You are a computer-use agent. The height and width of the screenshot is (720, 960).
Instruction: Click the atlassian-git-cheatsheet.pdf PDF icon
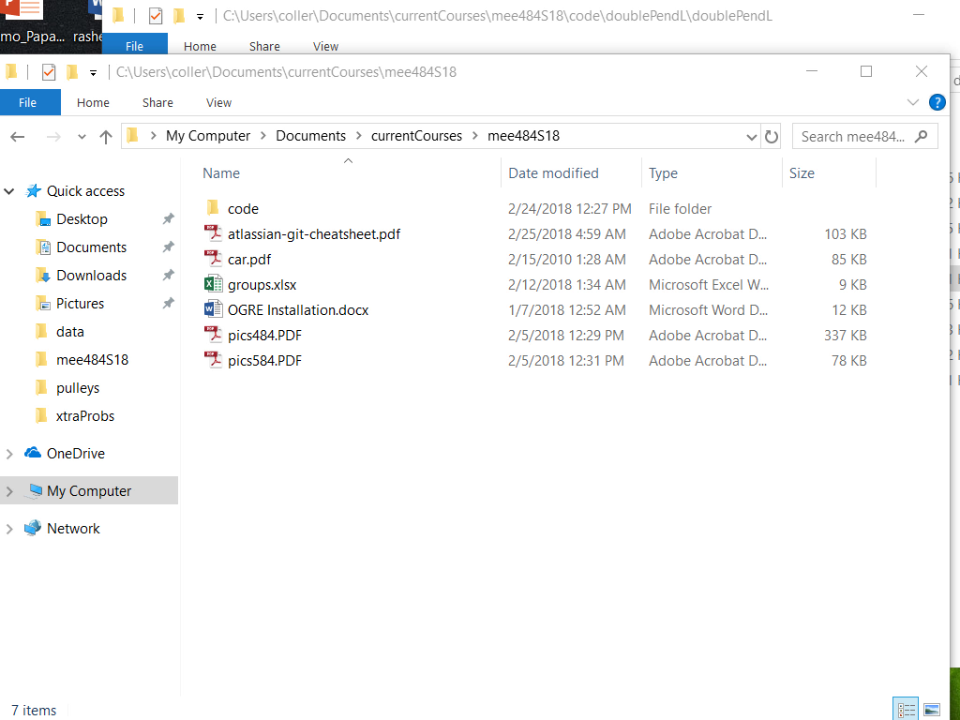coord(212,233)
